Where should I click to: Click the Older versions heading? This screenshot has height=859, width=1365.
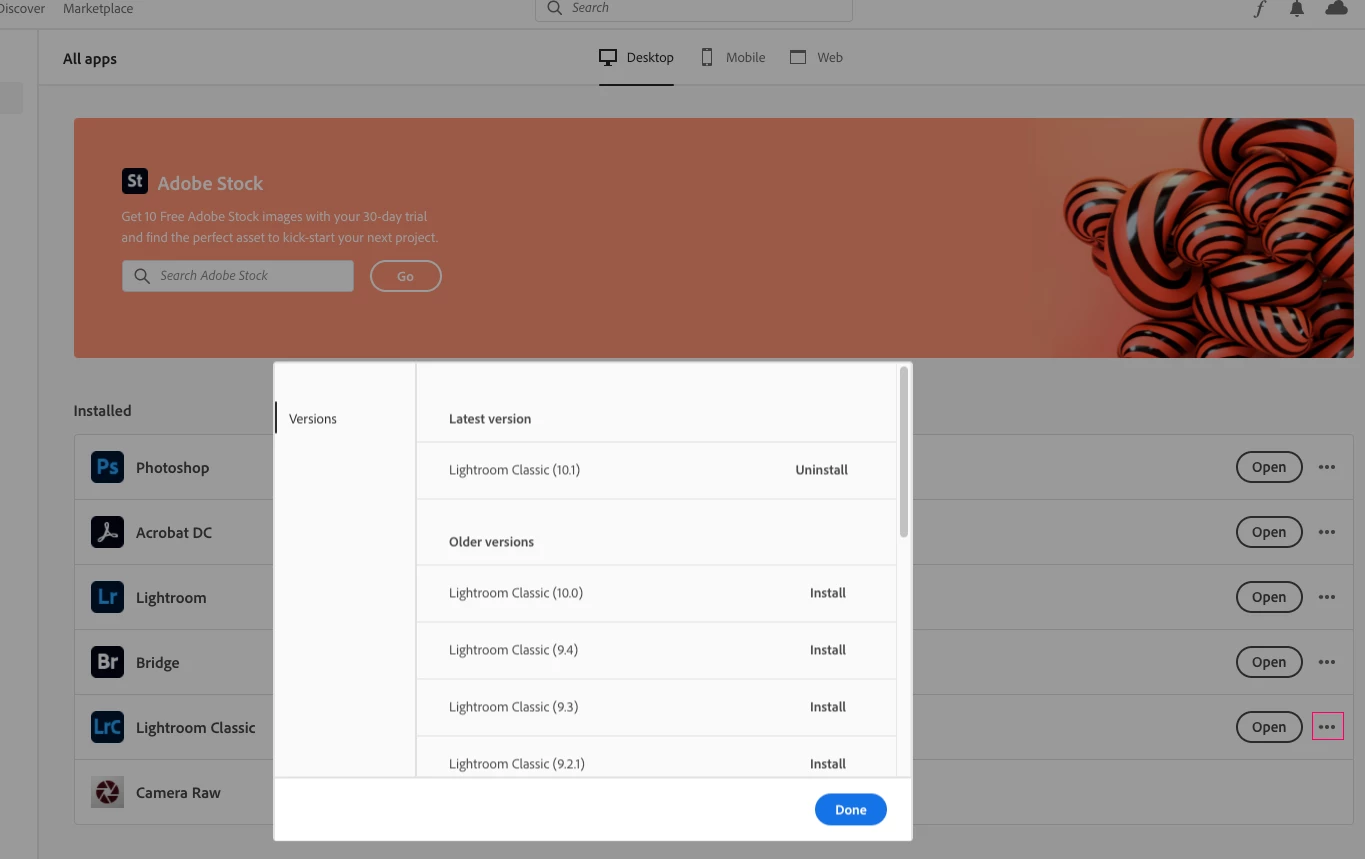(x=491, y=542)
